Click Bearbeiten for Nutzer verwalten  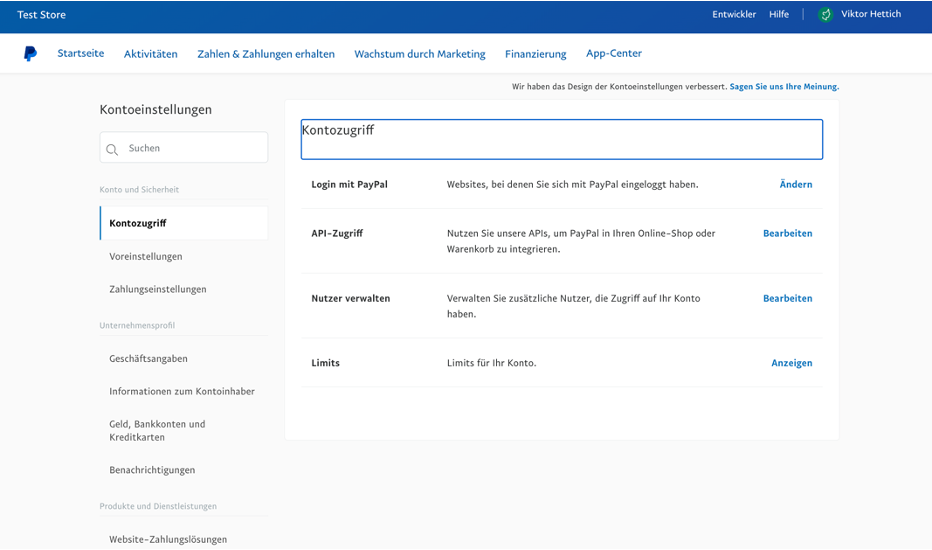(788, 298)
